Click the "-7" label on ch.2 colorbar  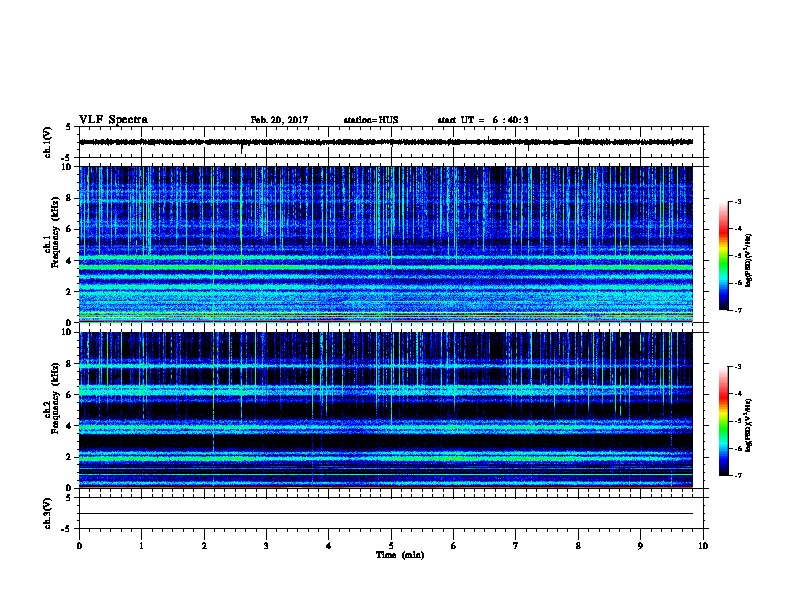(x=737, y=475)
